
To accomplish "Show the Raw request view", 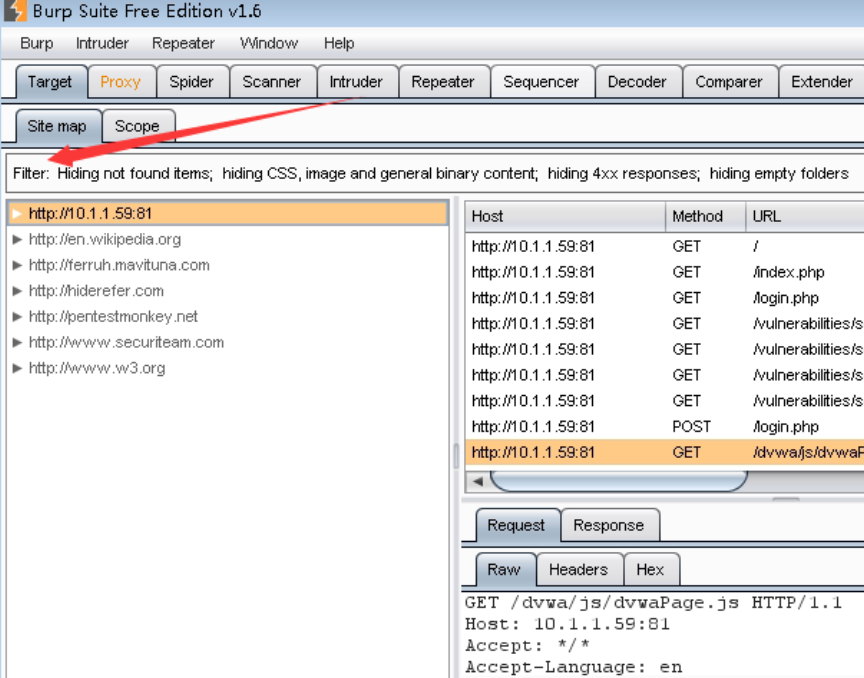I will tap(504, 569).
